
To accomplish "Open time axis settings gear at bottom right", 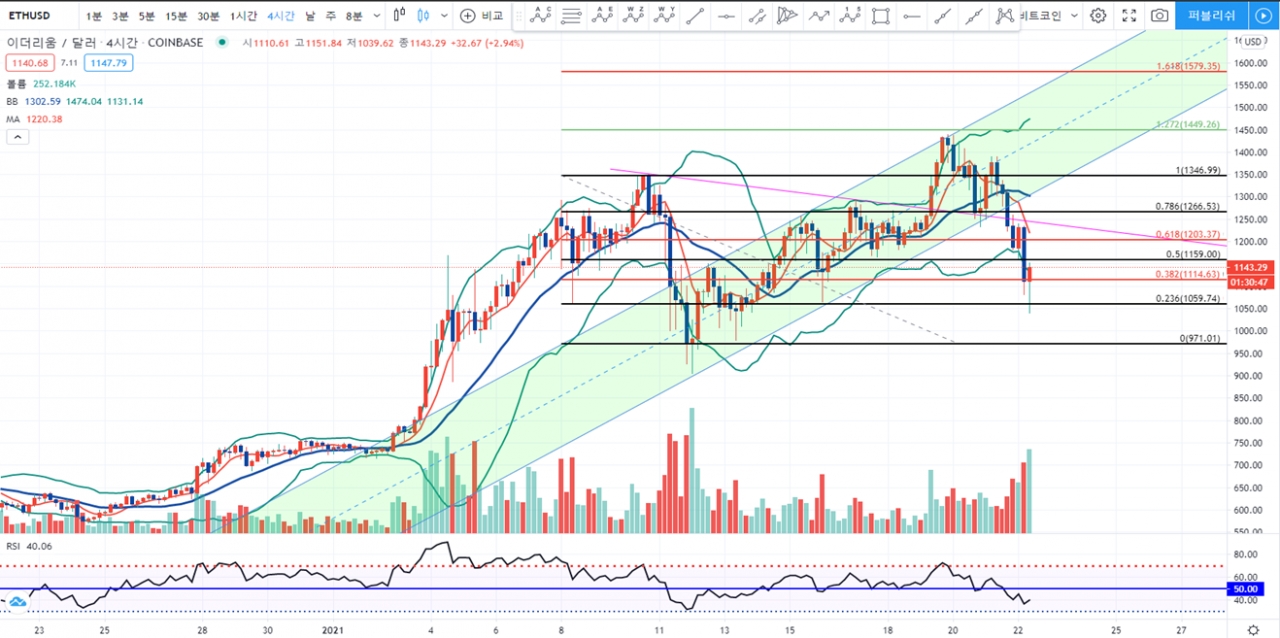I will (x=1253, y=629).
